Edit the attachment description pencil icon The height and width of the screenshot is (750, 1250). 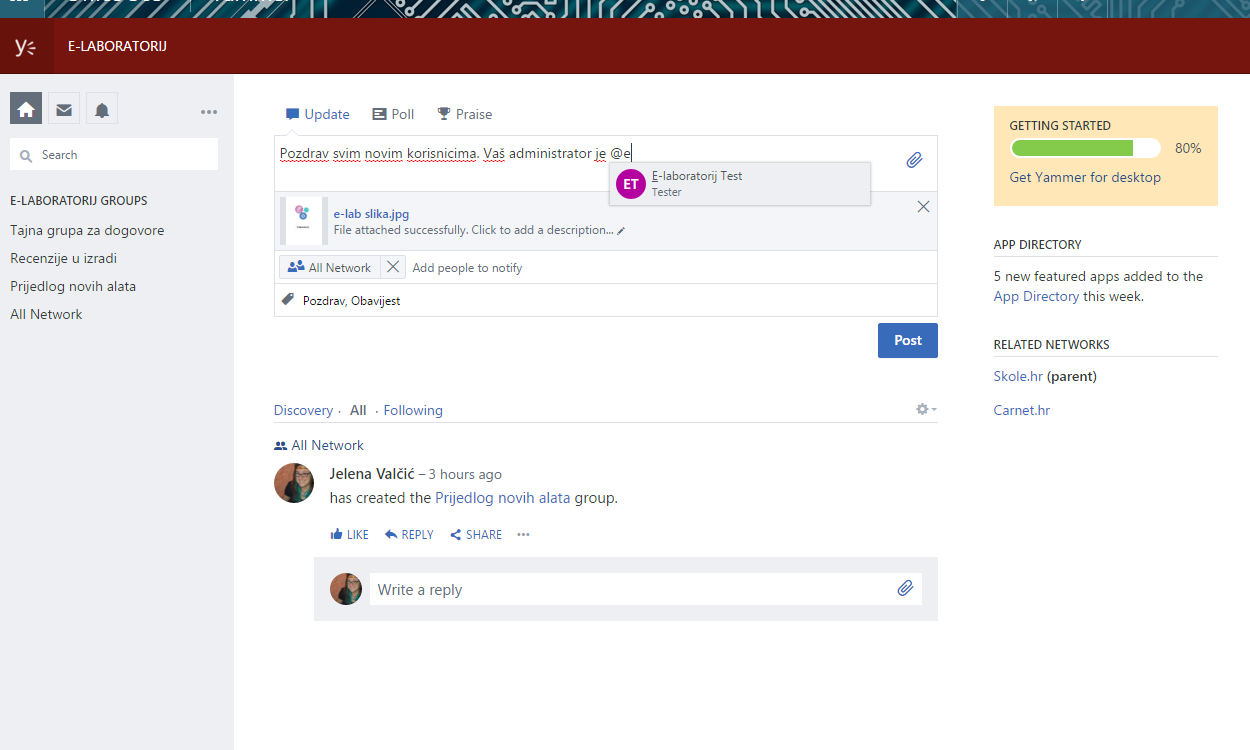coord(621,230)
